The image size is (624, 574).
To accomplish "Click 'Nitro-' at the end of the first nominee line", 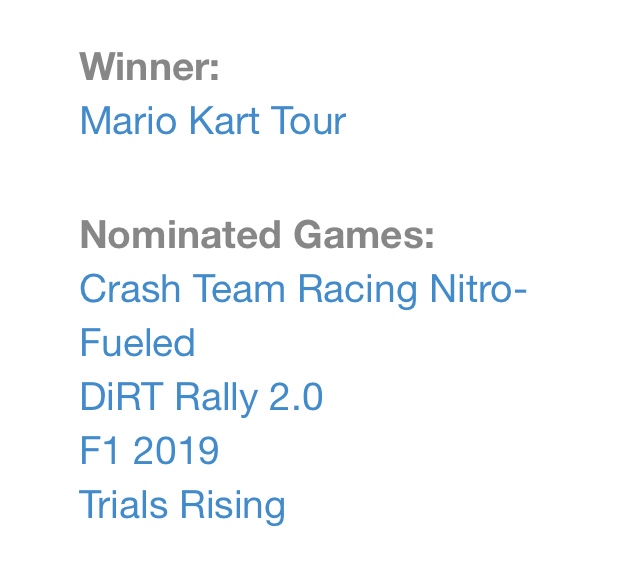I will point(478,289).
